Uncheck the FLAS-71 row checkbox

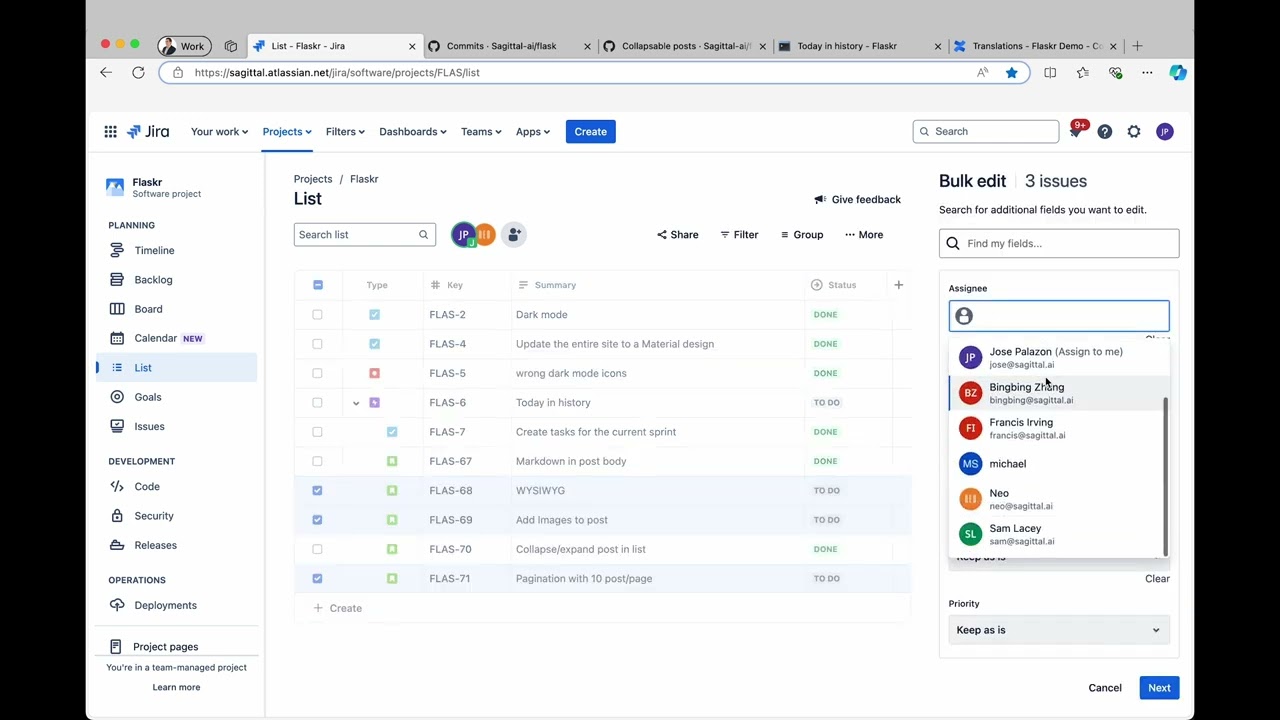[x=317, y=578]
